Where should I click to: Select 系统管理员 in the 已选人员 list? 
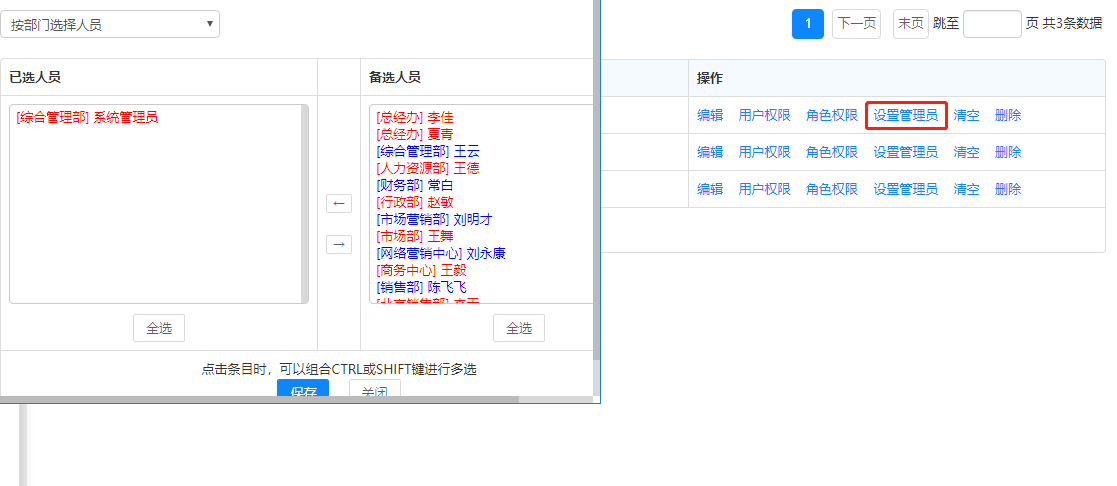[x=87, y=117]
